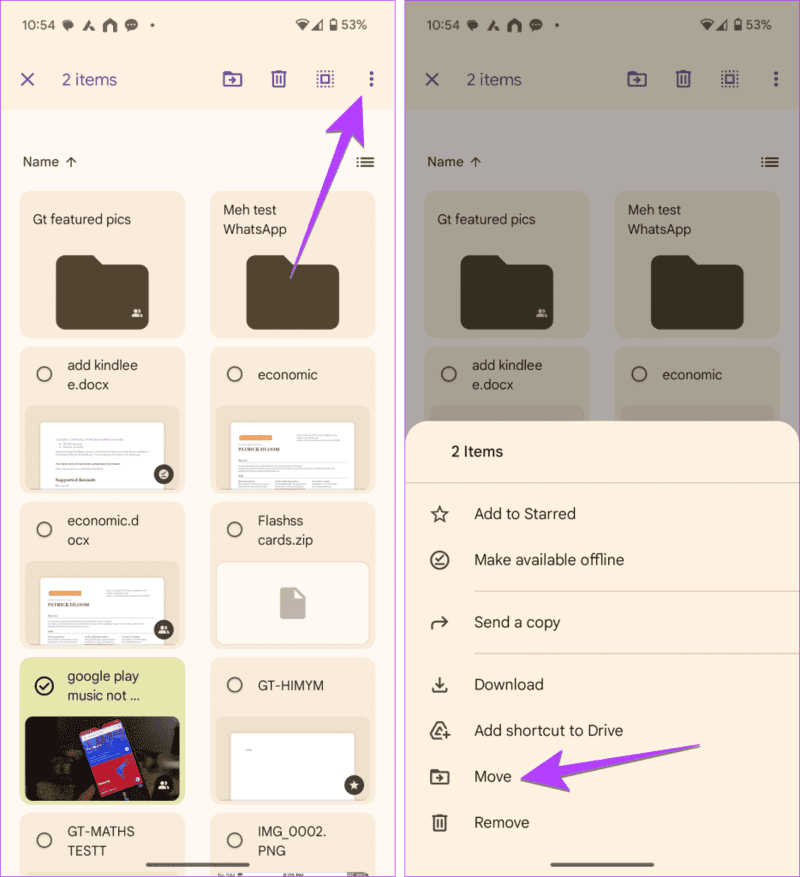Tap trash icon in right screen toolbar
Image resolution: width=800 pixels, height=877 pixels.
(x=683, y=79)
